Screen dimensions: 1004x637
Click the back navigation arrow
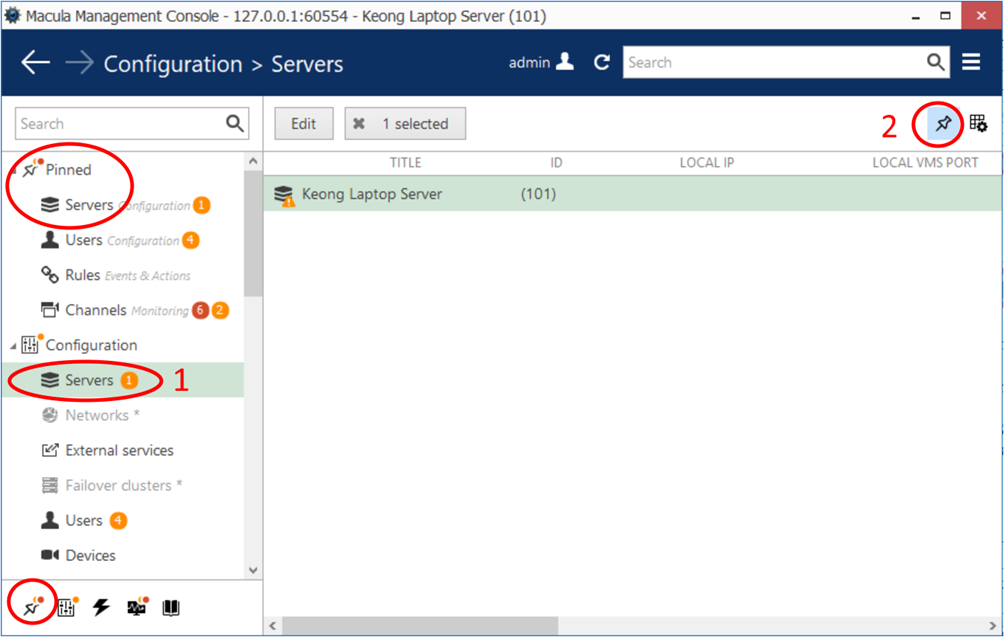coord(36,63)
